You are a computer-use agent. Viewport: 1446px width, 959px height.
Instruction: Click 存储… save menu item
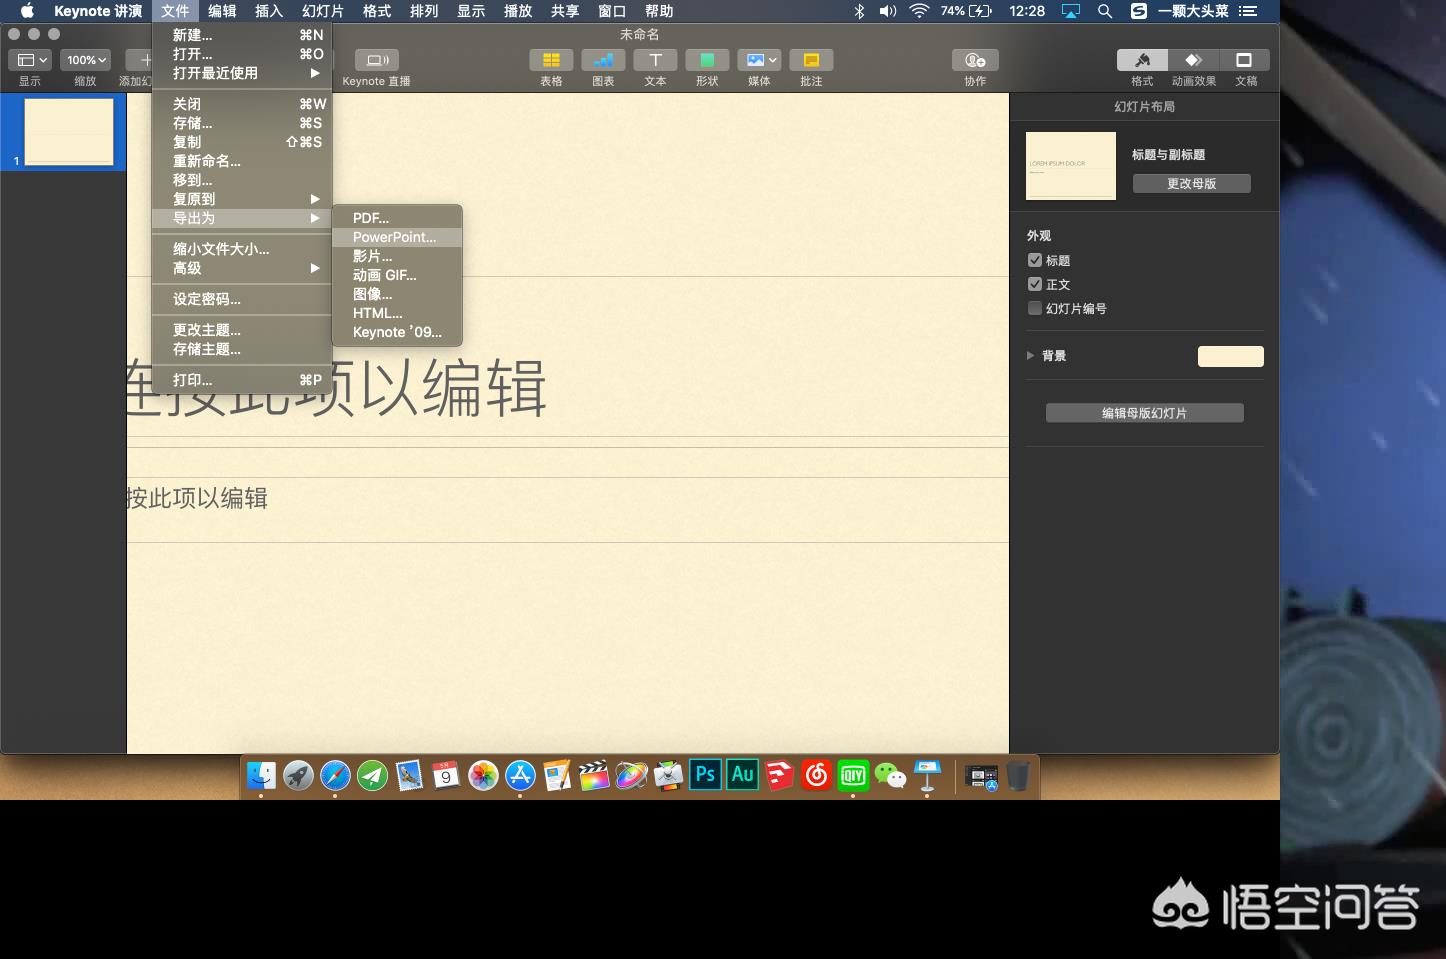pyautogui.click(x=241, y=123)
